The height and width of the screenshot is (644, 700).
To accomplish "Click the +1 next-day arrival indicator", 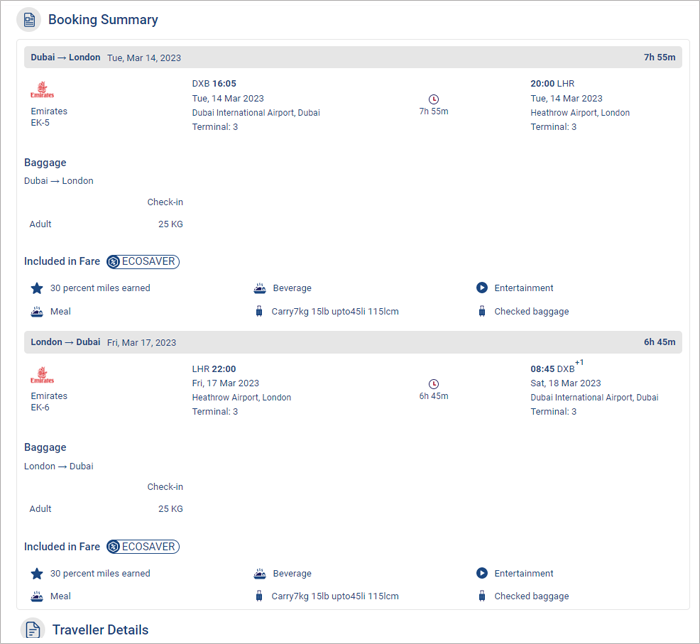I will pos(579,362).
